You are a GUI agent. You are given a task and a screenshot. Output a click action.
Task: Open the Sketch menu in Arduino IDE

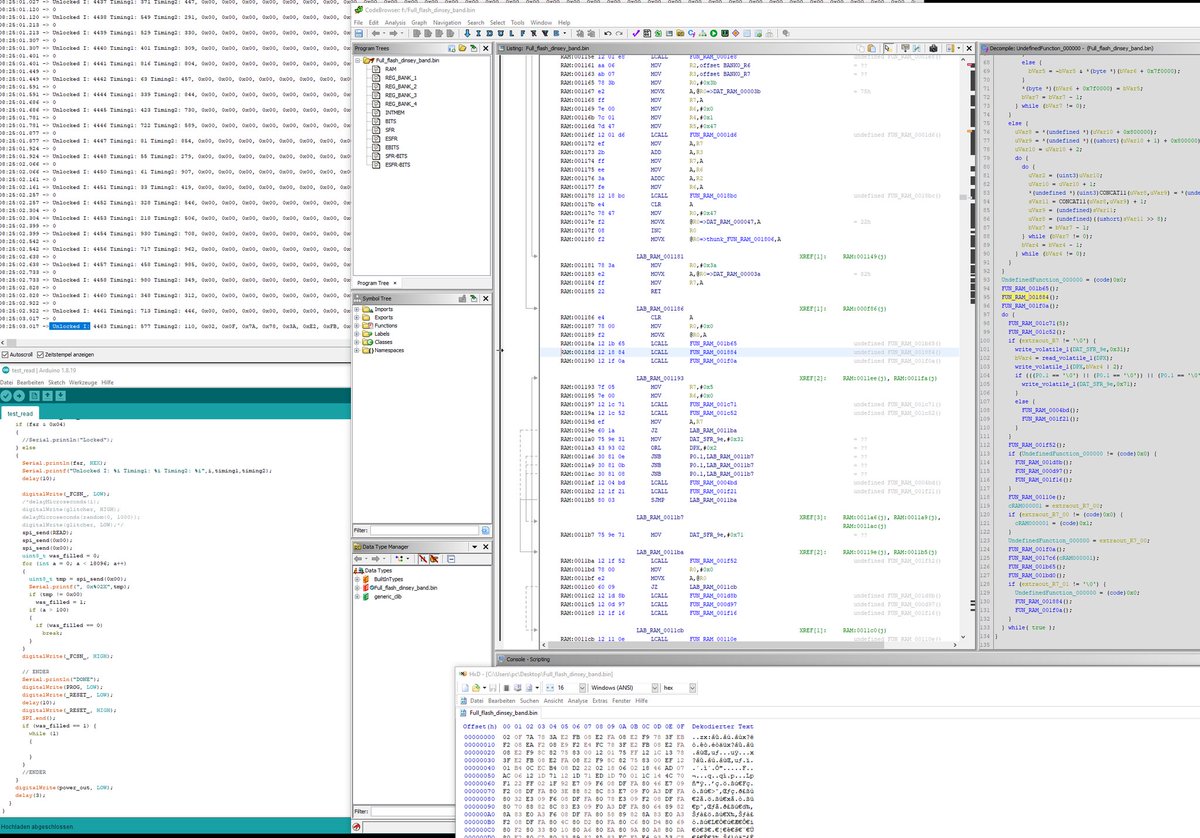pos(57,382)
